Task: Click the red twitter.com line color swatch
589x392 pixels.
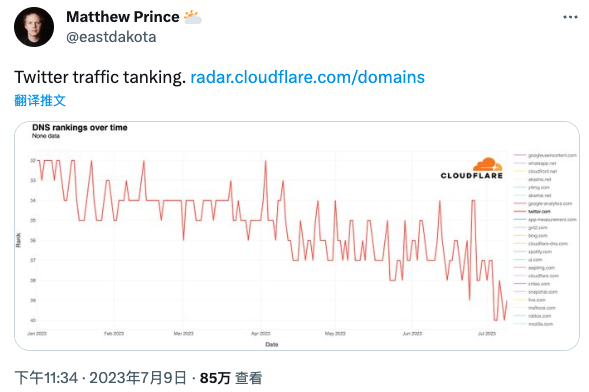Action: (x=520, y=211)
